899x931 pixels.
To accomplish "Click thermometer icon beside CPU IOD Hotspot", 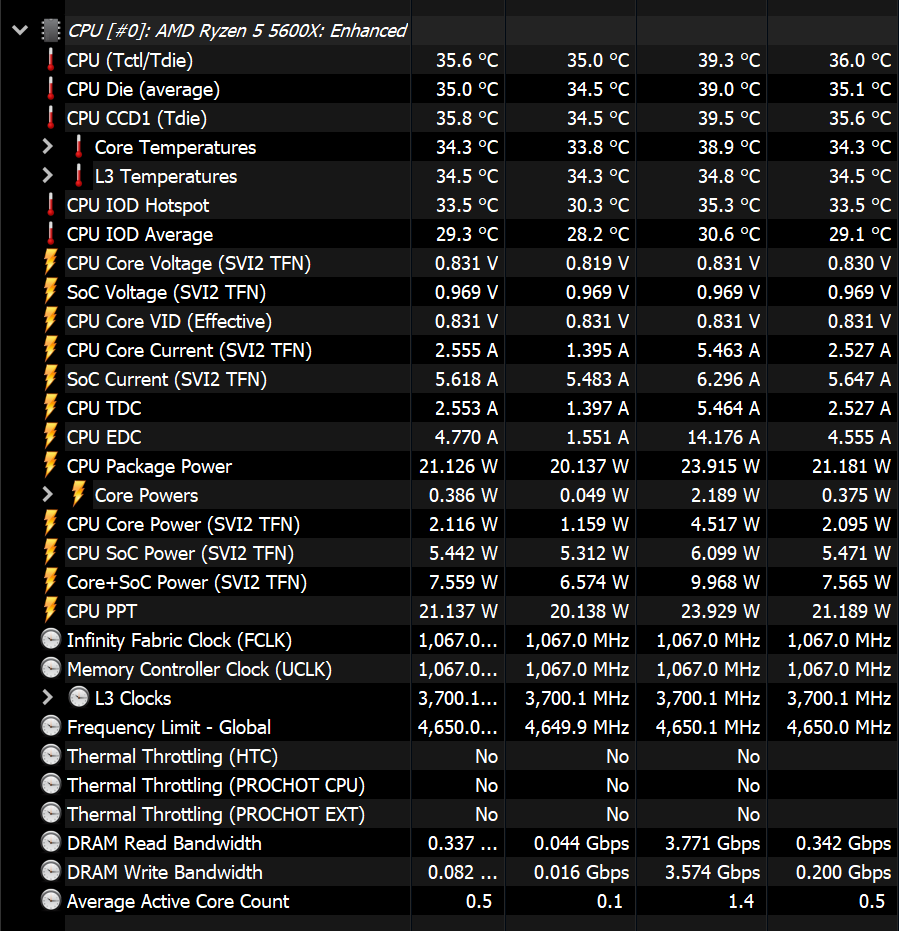I will click(50, 205).
